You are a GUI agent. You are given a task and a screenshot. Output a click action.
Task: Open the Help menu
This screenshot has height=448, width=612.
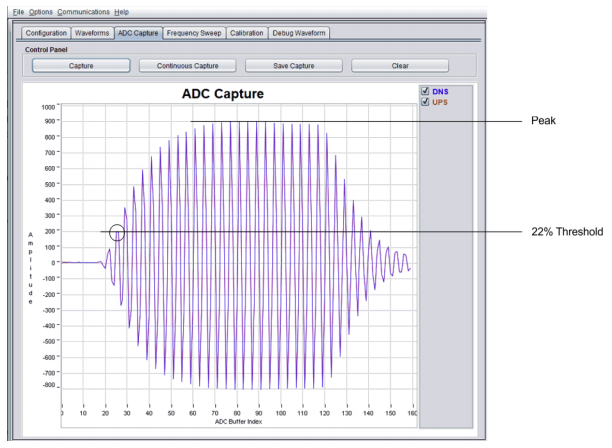pos(121,11)
